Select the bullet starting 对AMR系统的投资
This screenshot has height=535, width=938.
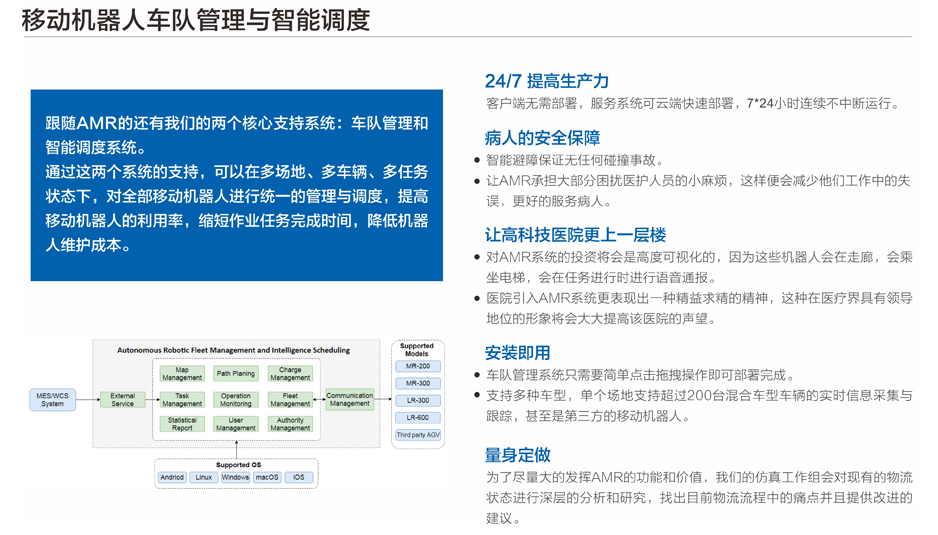click(699, 268)
